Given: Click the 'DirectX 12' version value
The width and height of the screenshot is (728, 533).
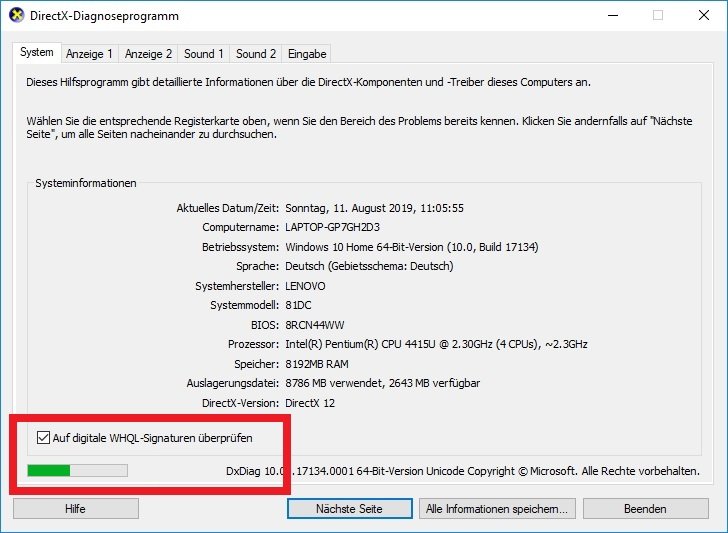Looking at the screenshot, I should point(310,403).
